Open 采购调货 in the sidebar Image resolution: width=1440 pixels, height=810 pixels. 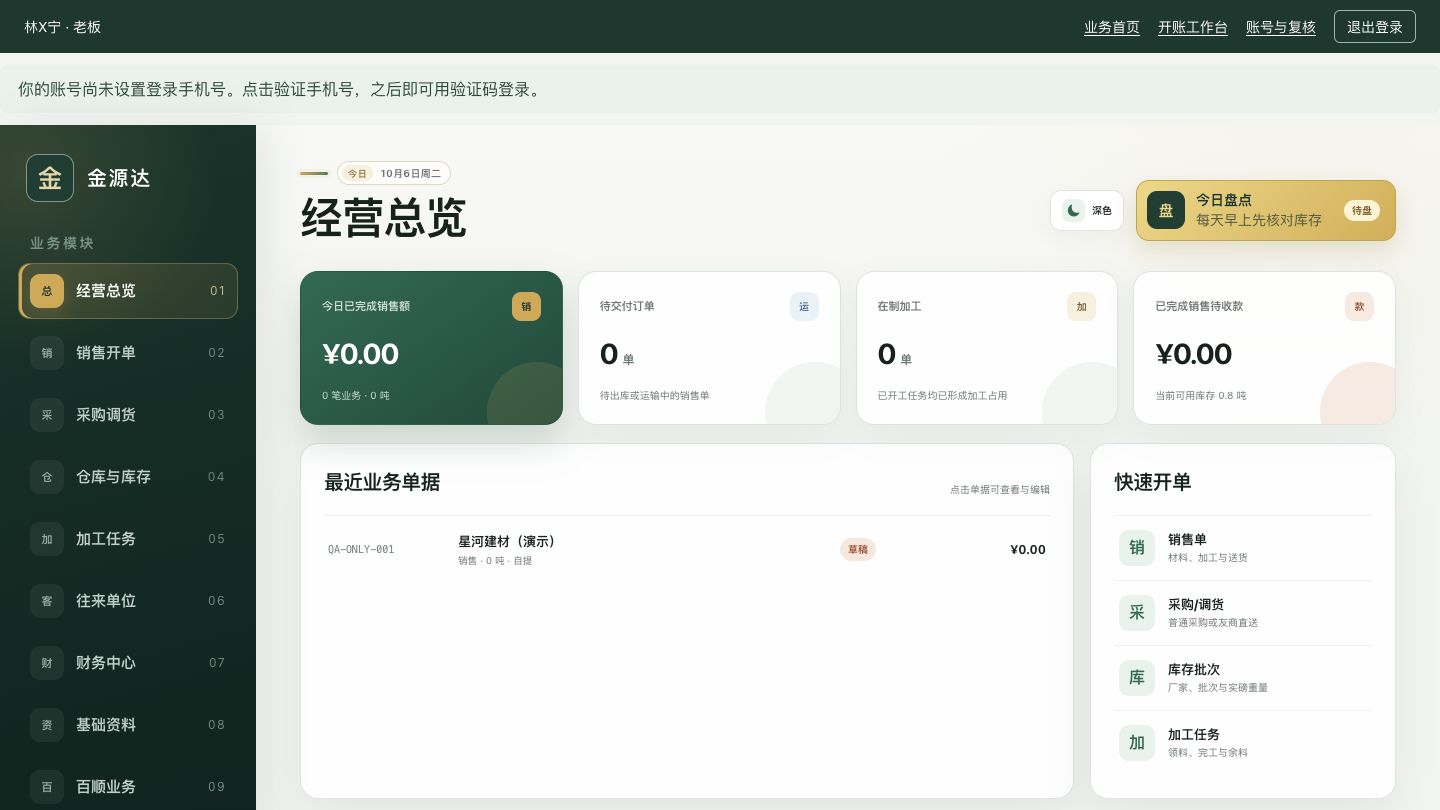coord(128,415)
